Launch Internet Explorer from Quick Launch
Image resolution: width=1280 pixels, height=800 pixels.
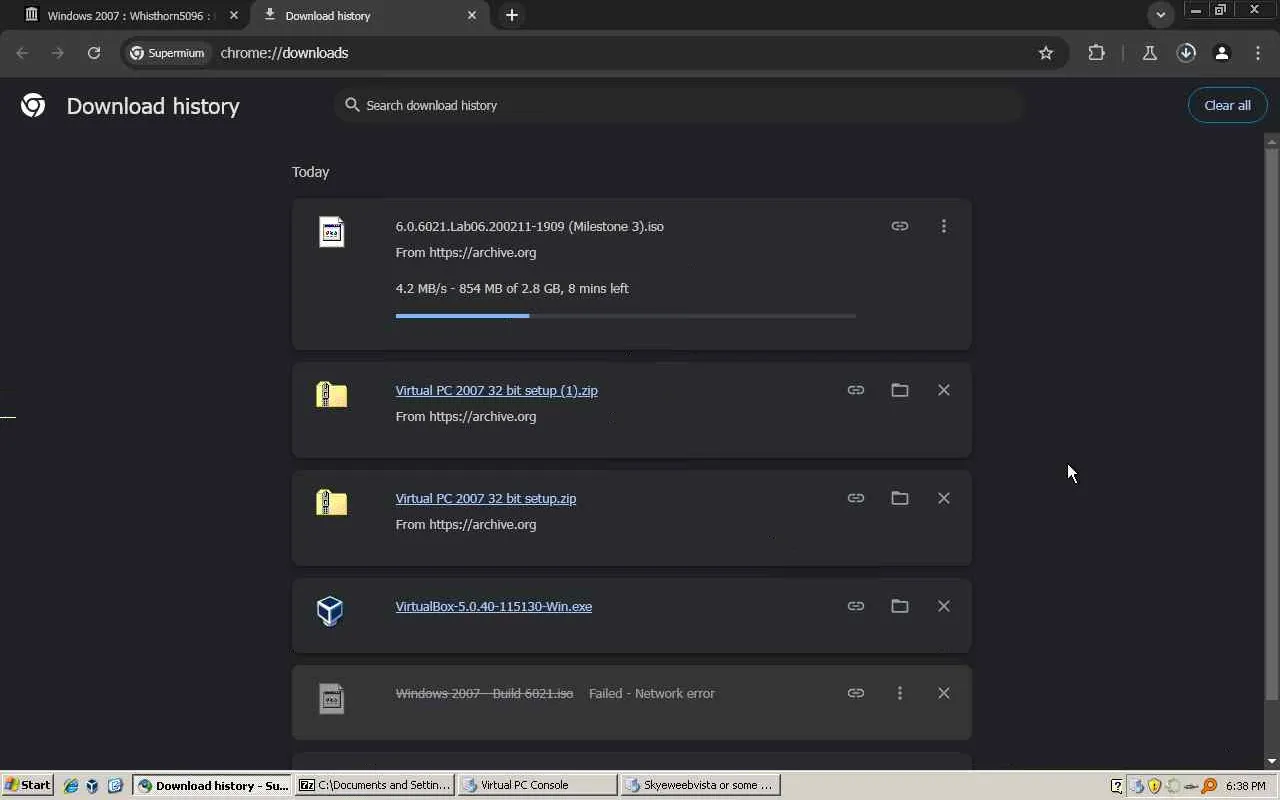pos(71,786)
